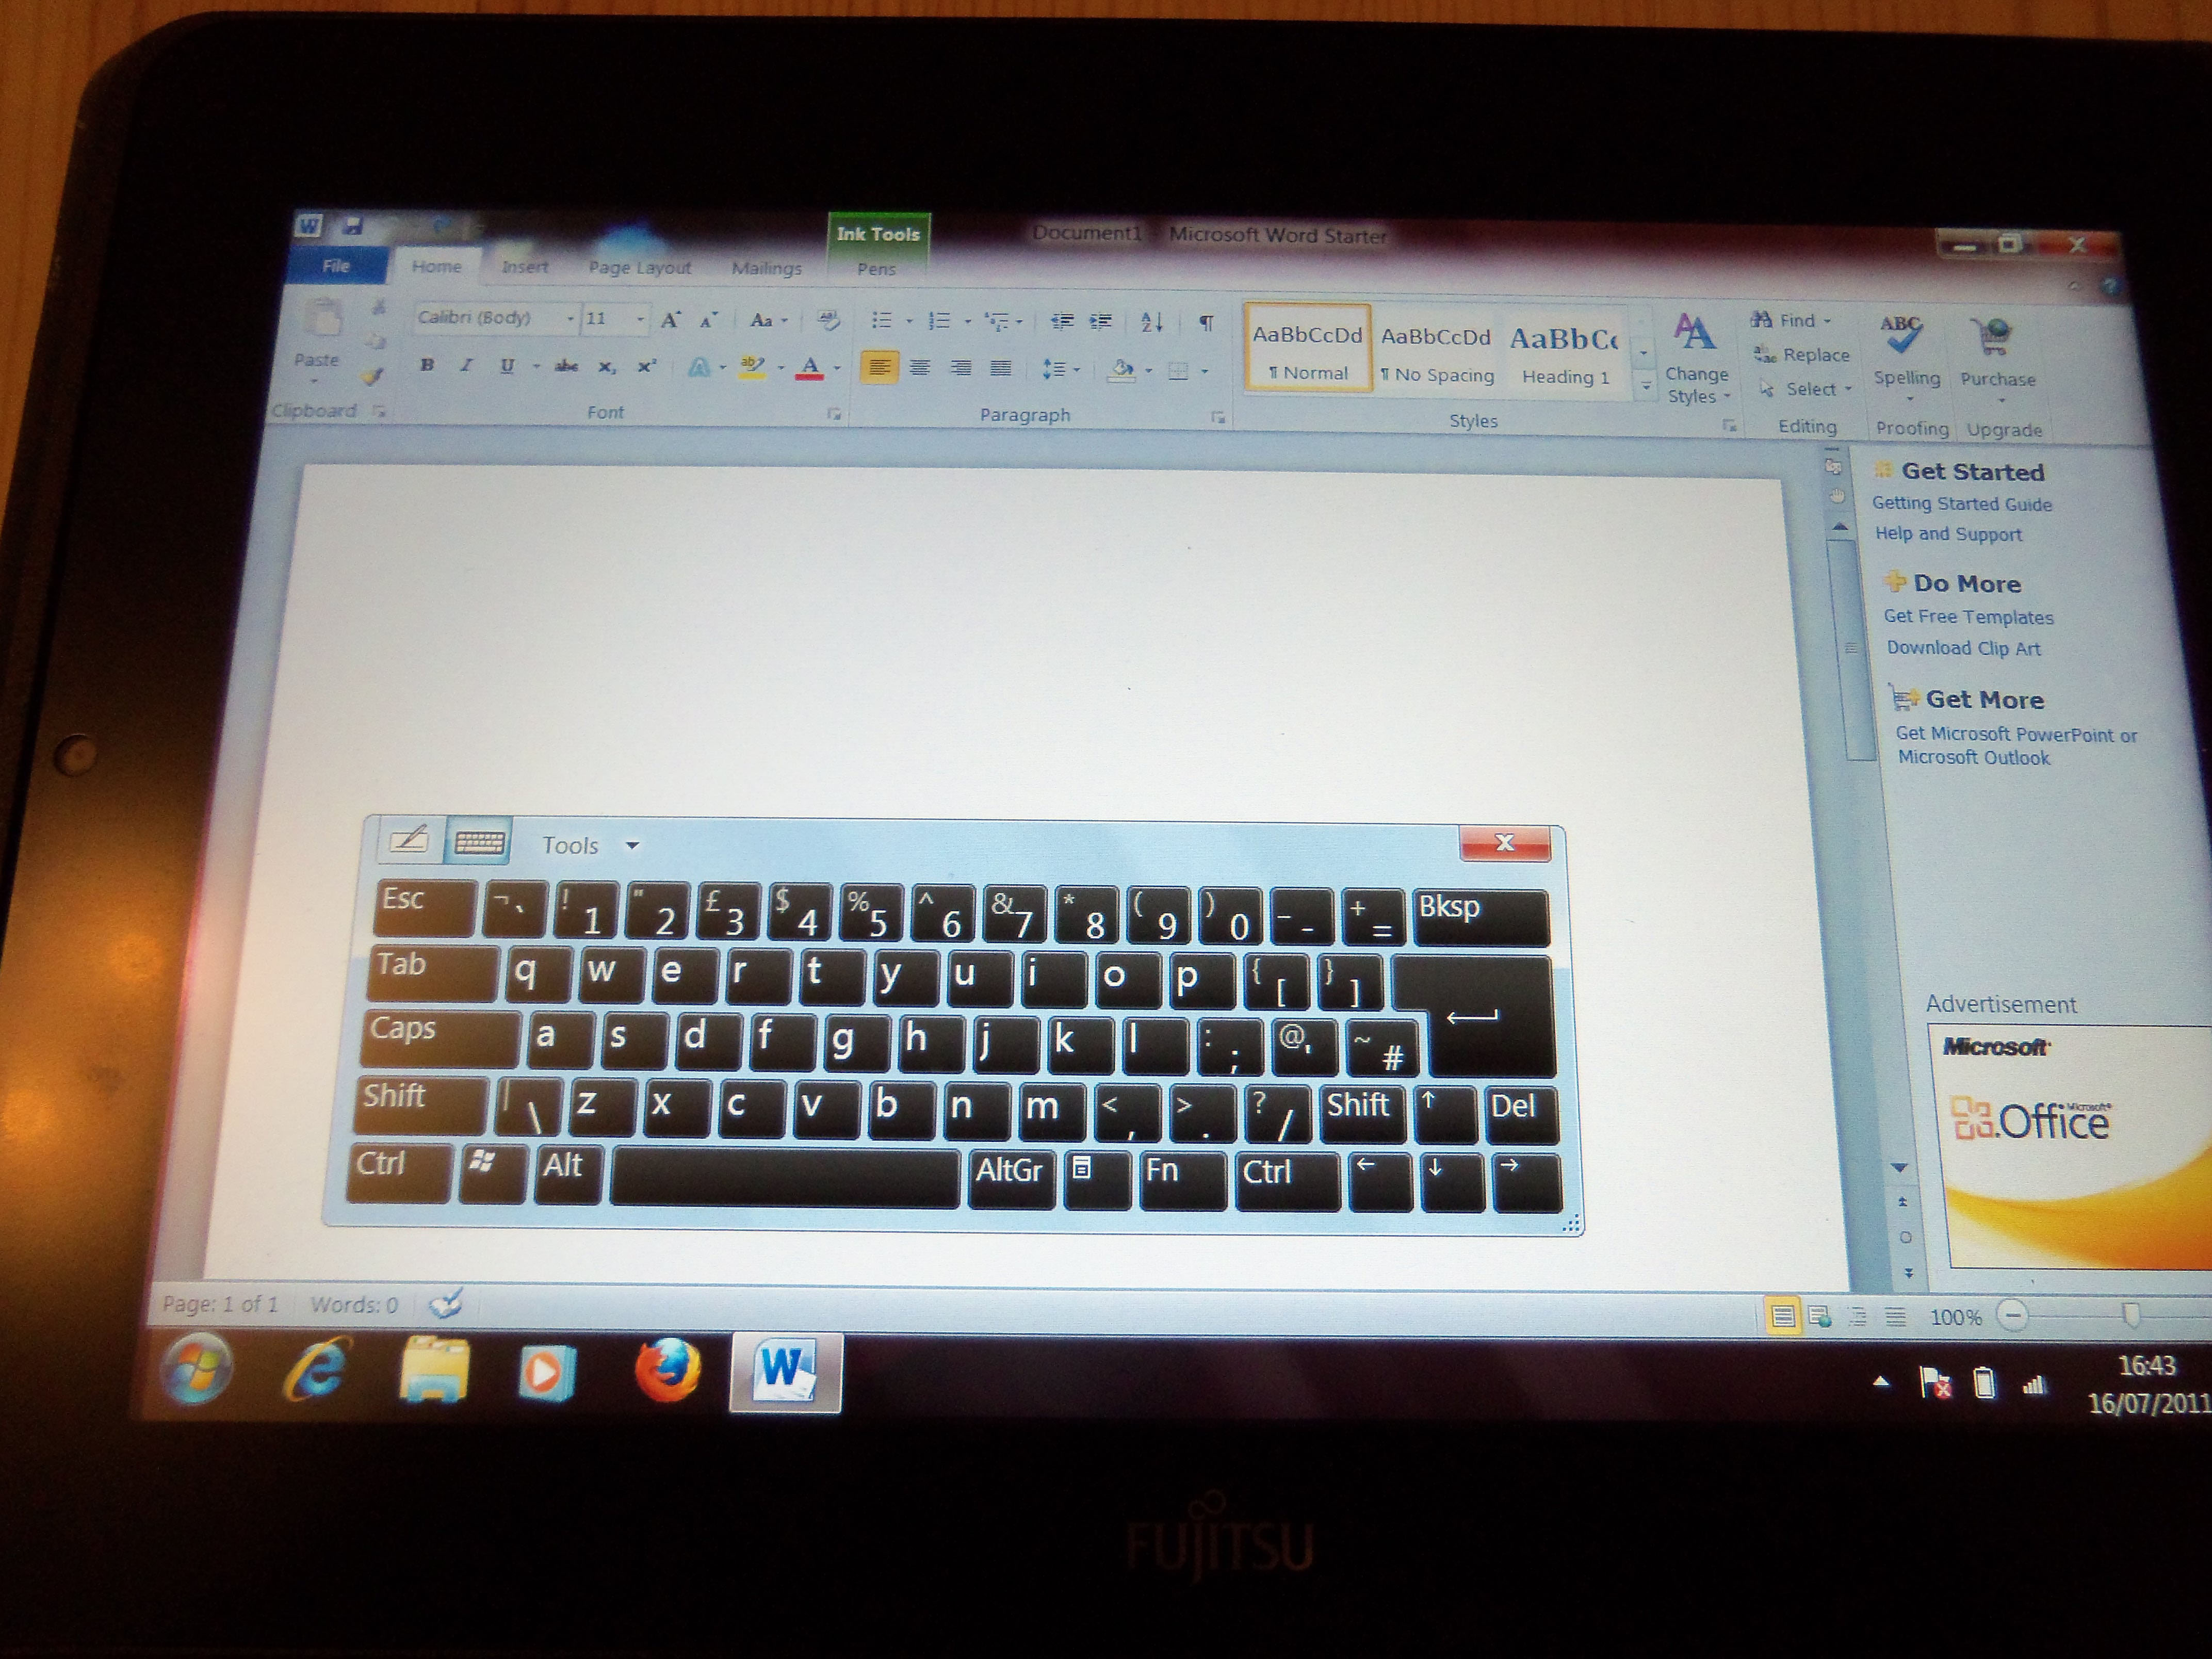Click Increase Indent icon

click(1101, 321)
